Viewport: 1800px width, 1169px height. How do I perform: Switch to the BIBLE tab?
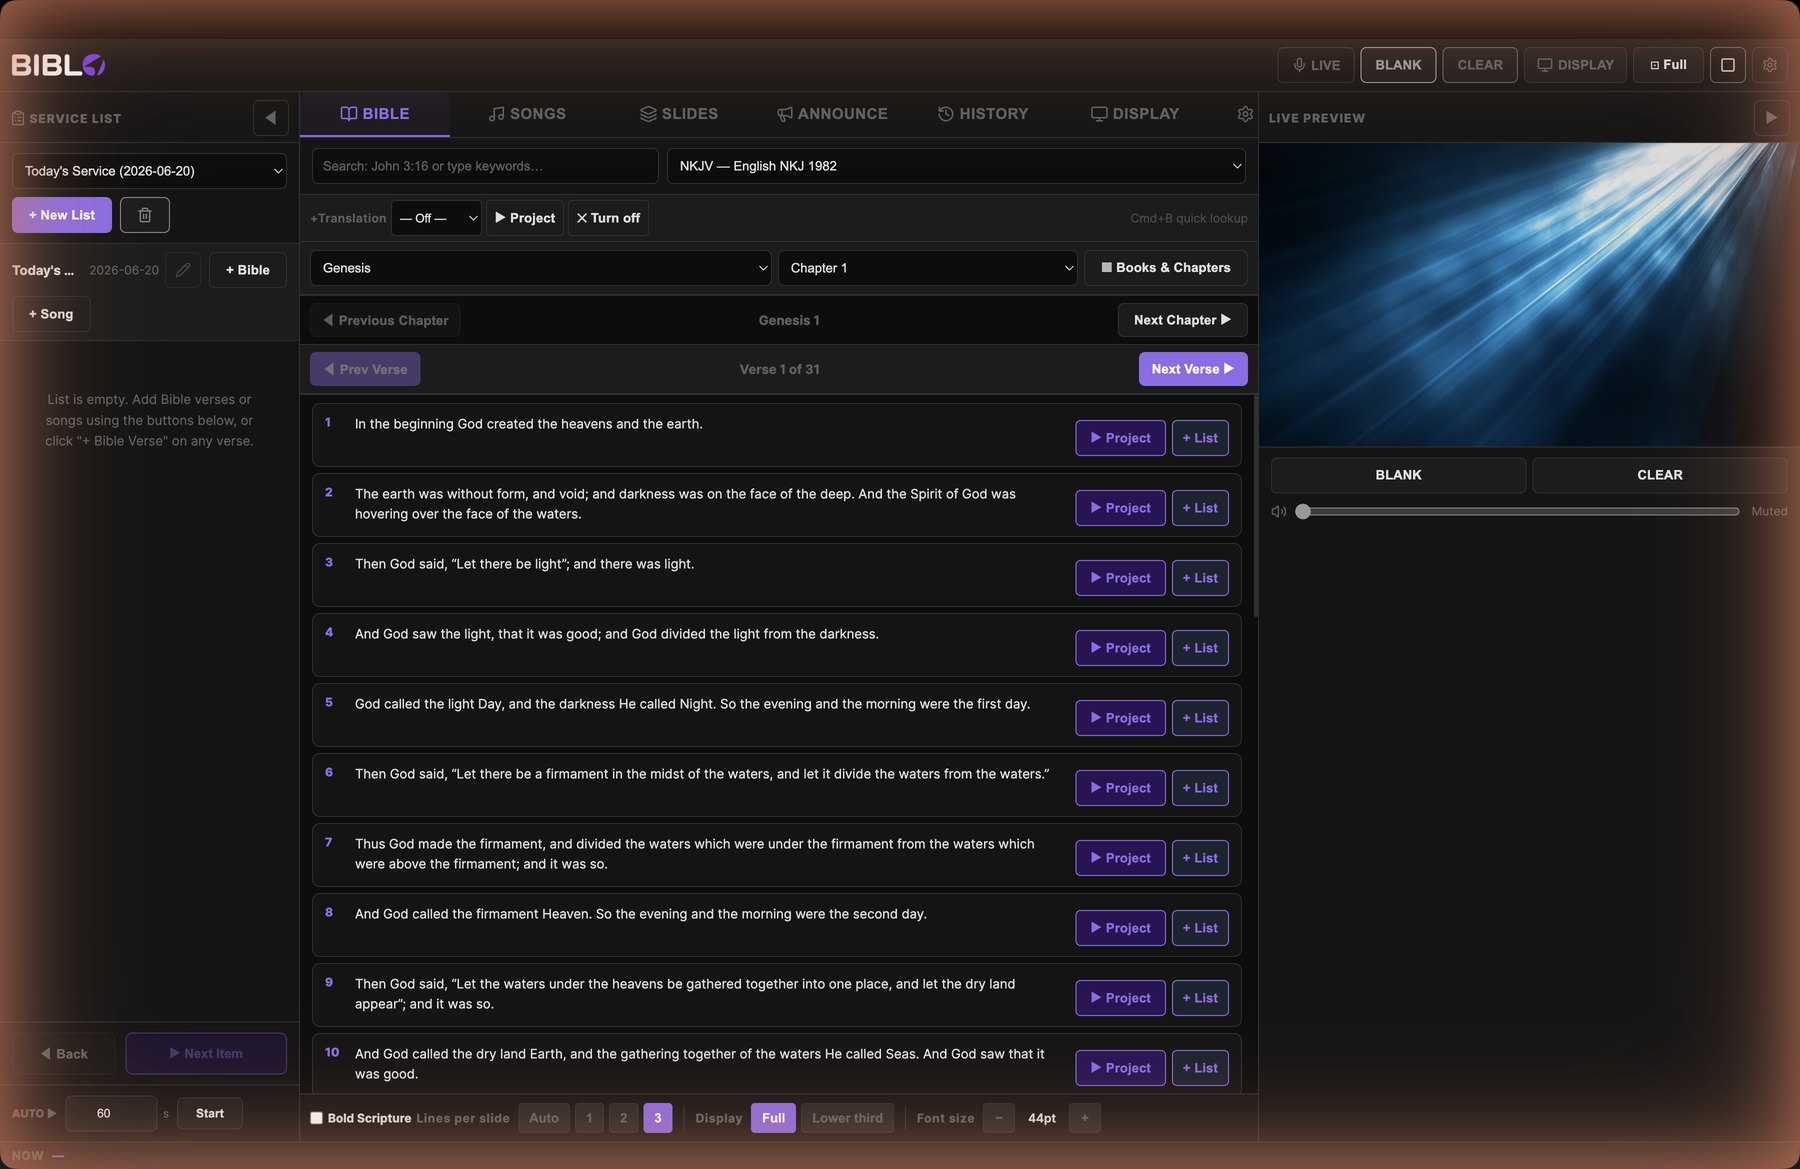[375, 114]
